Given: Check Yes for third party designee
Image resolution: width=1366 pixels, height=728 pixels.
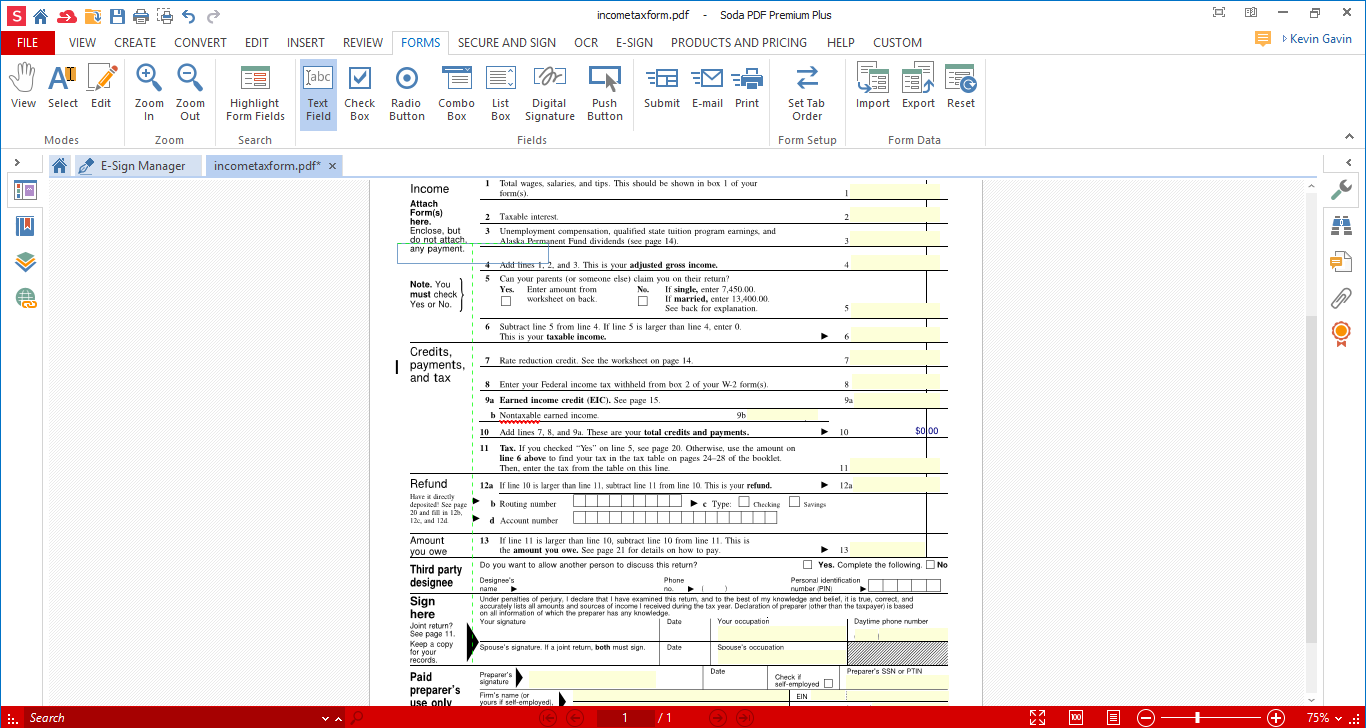Looking at the screenshot, I should tap(808, 565).
